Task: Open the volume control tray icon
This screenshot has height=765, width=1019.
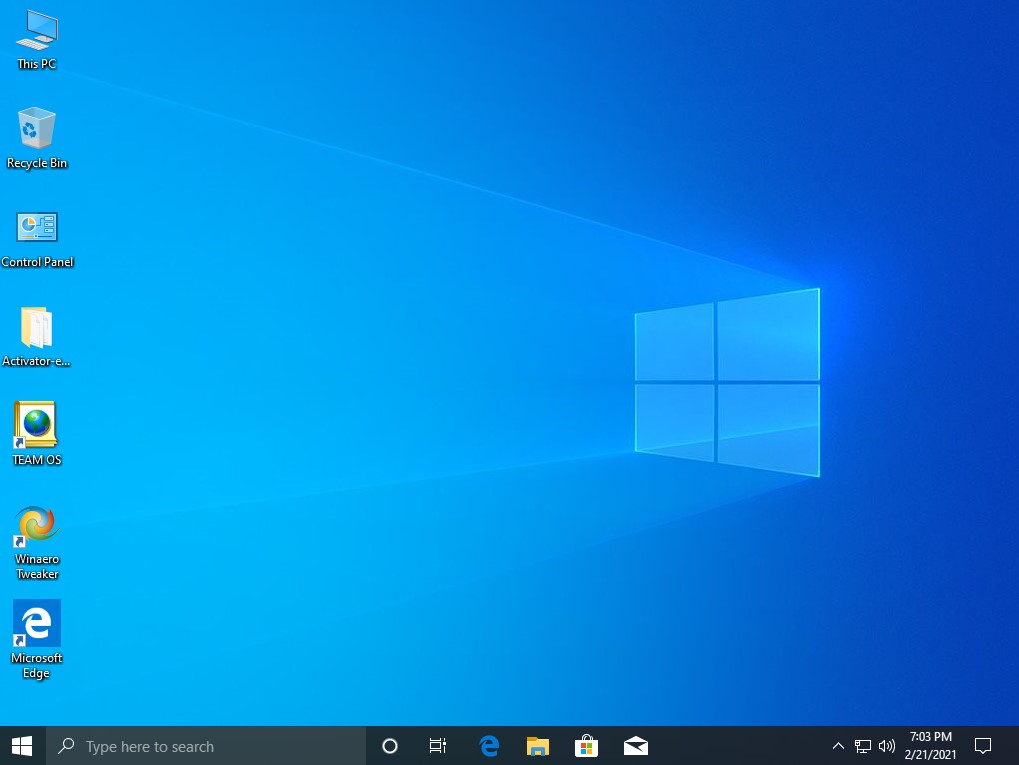Action: 886,746
